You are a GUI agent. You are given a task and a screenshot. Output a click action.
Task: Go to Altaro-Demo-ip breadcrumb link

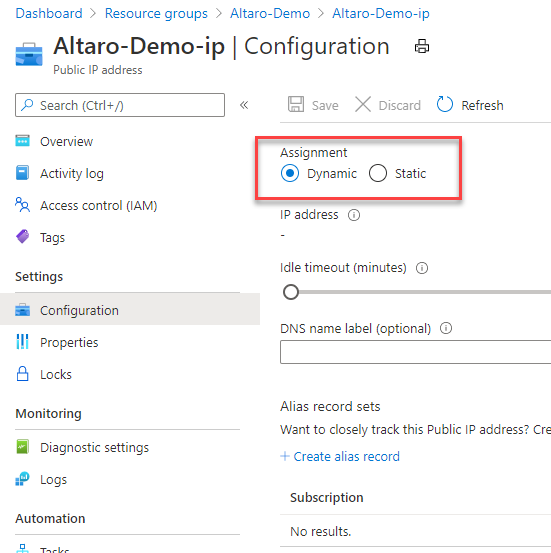381,13
